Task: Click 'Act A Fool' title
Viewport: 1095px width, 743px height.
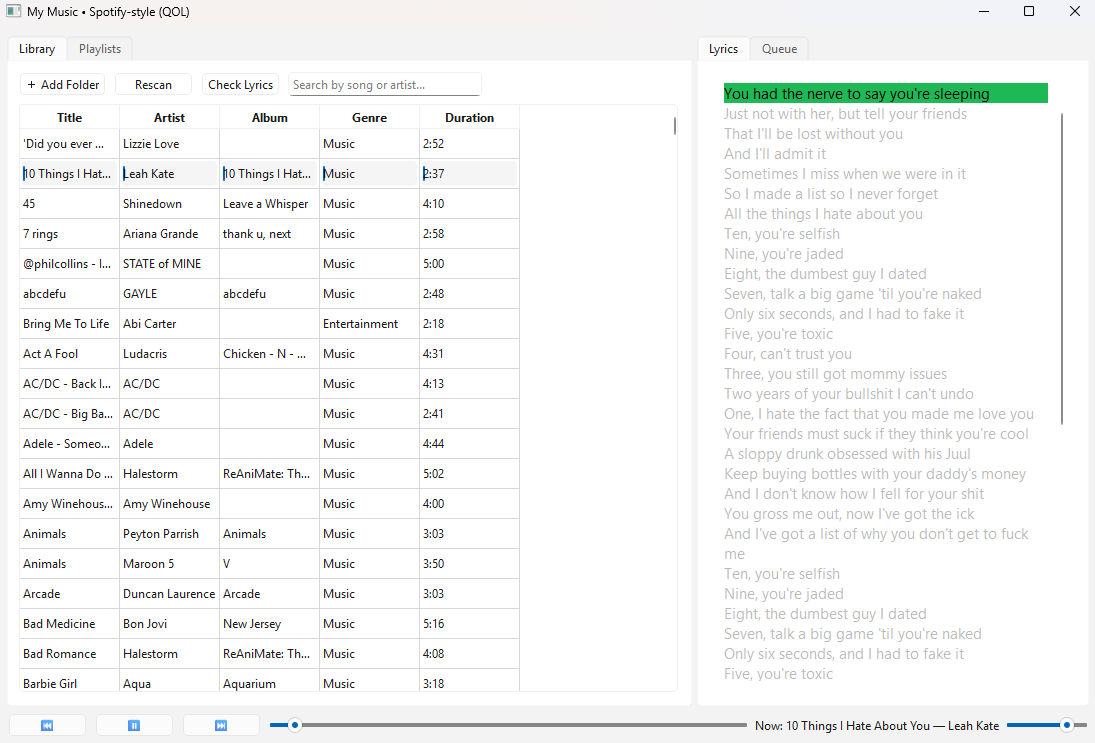Action: click(x=69, y=354)
